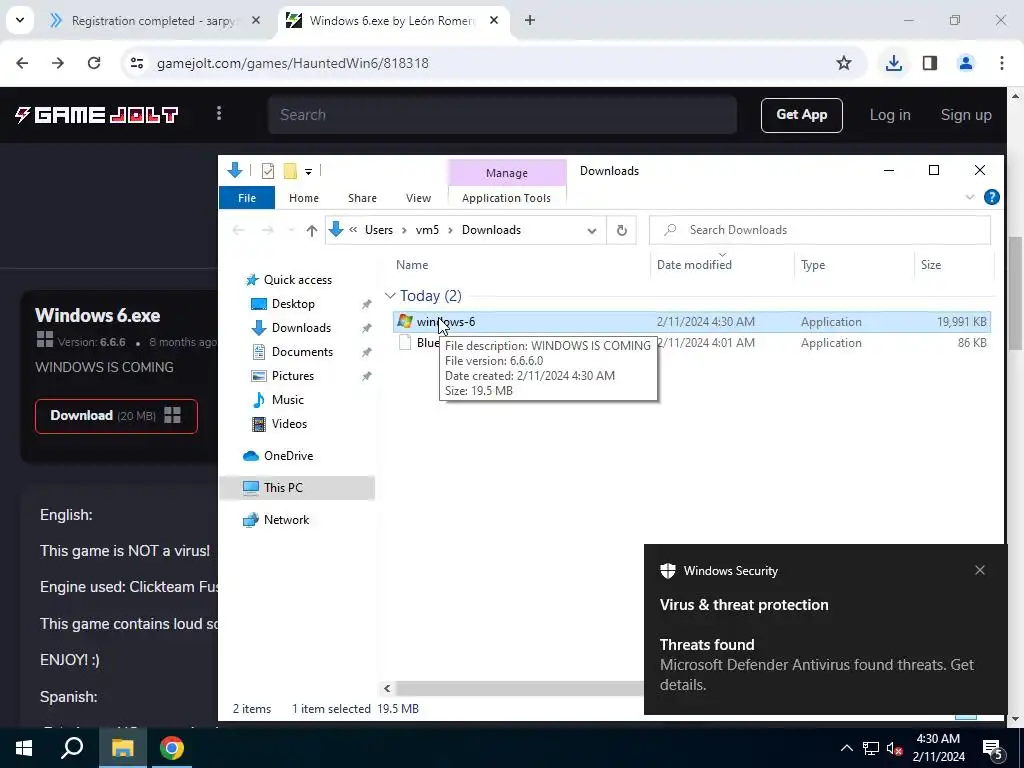Go forward in Chrome history
The height and width of the screenshot is (768, 1024).
58,63
